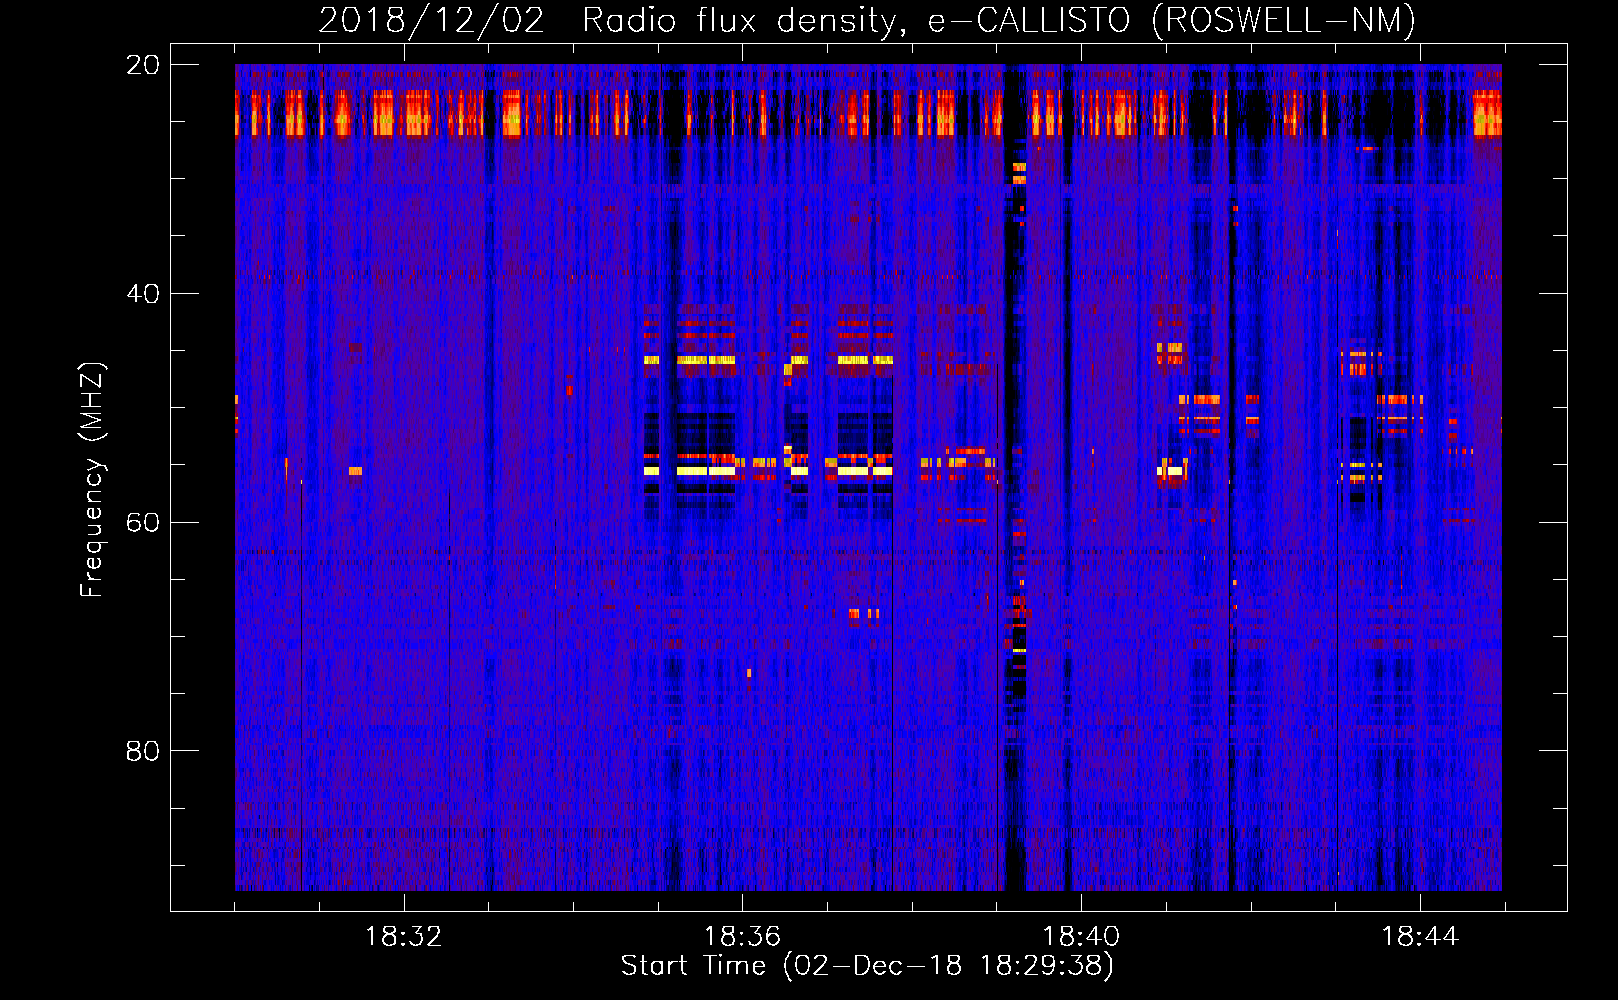Screen dimensions: 1618x1000
Task: Click the plot title '2018/12/02 Radio flux density'
Action: pyautogui.click(x=866, y=20)
